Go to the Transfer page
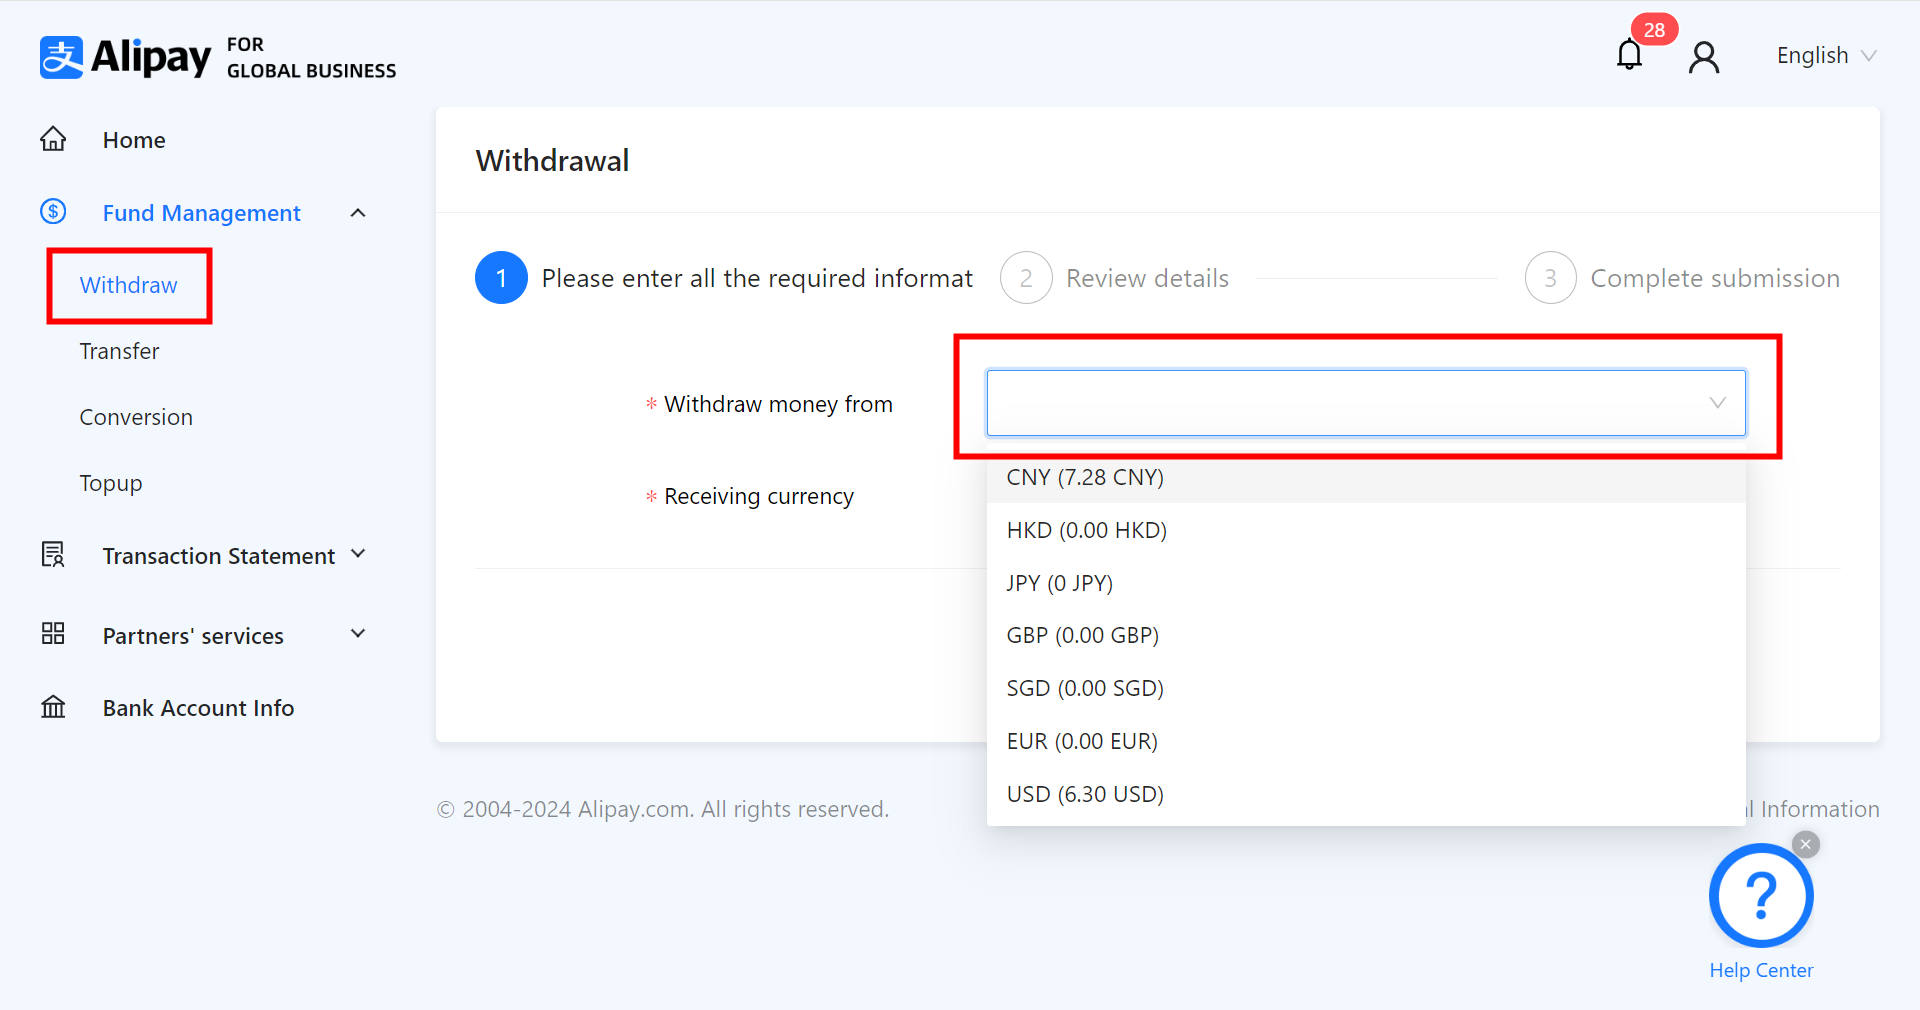 pos(119,351)
